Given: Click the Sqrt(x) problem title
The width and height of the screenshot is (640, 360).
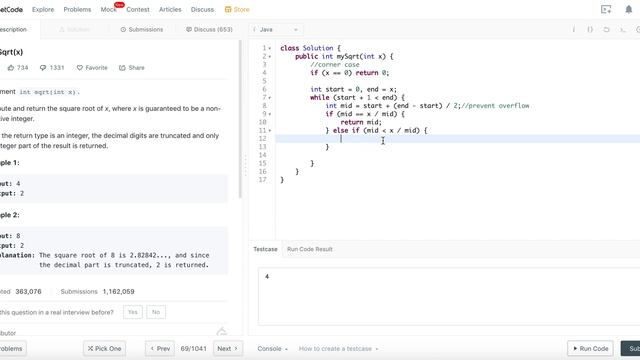Looking at the screenshot, I should point(11,52).
